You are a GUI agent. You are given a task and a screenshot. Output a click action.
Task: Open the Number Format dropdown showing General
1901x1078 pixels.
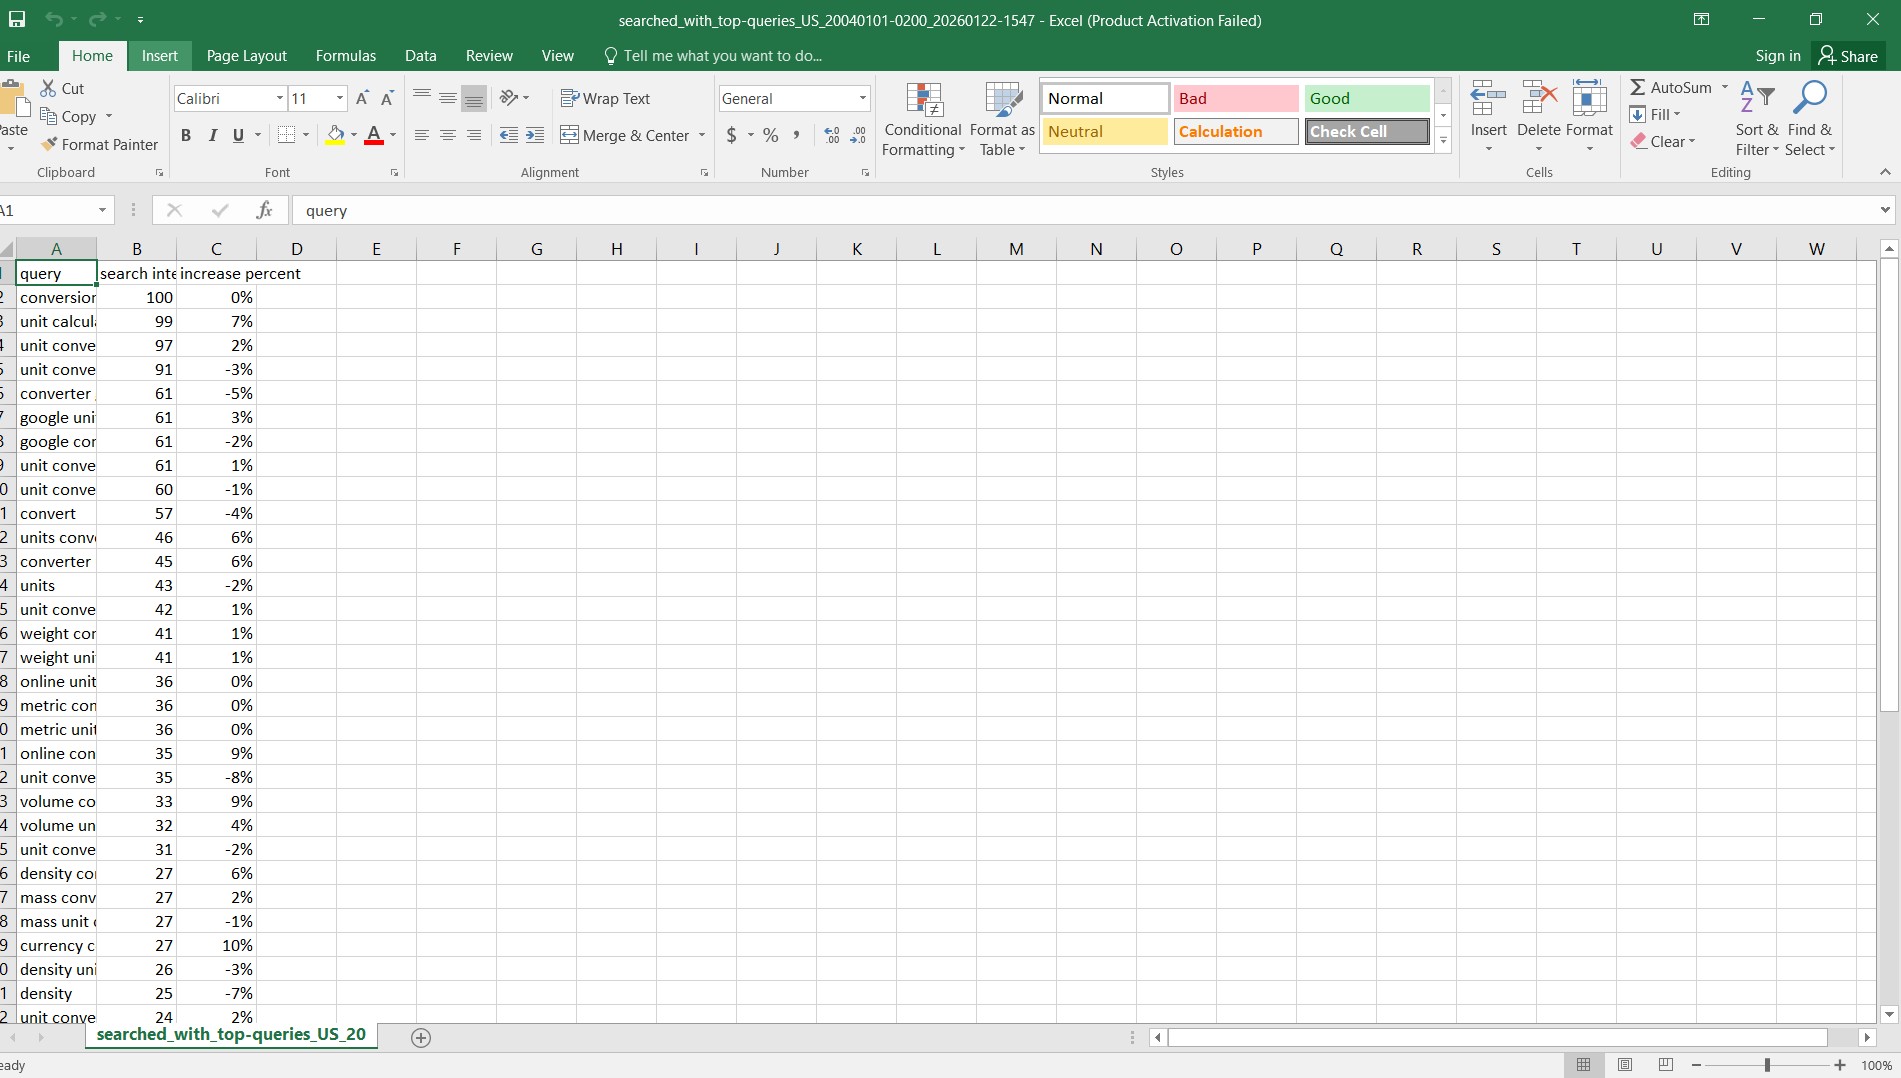pyautogui.click(x=861, y=98)
